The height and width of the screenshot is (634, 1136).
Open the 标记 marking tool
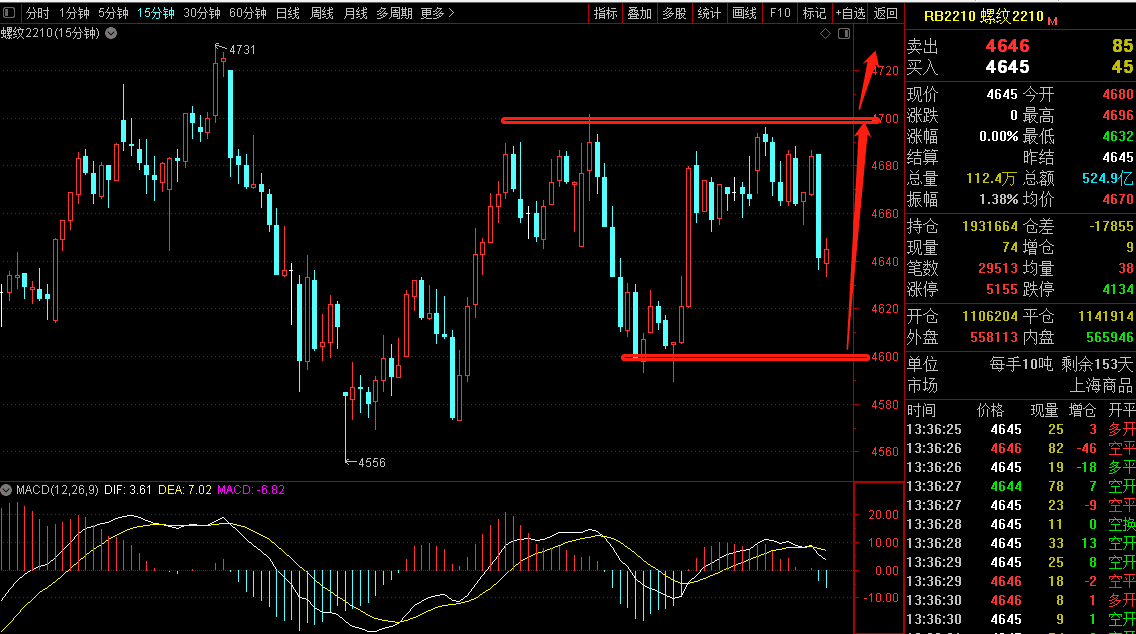[814, 13]
